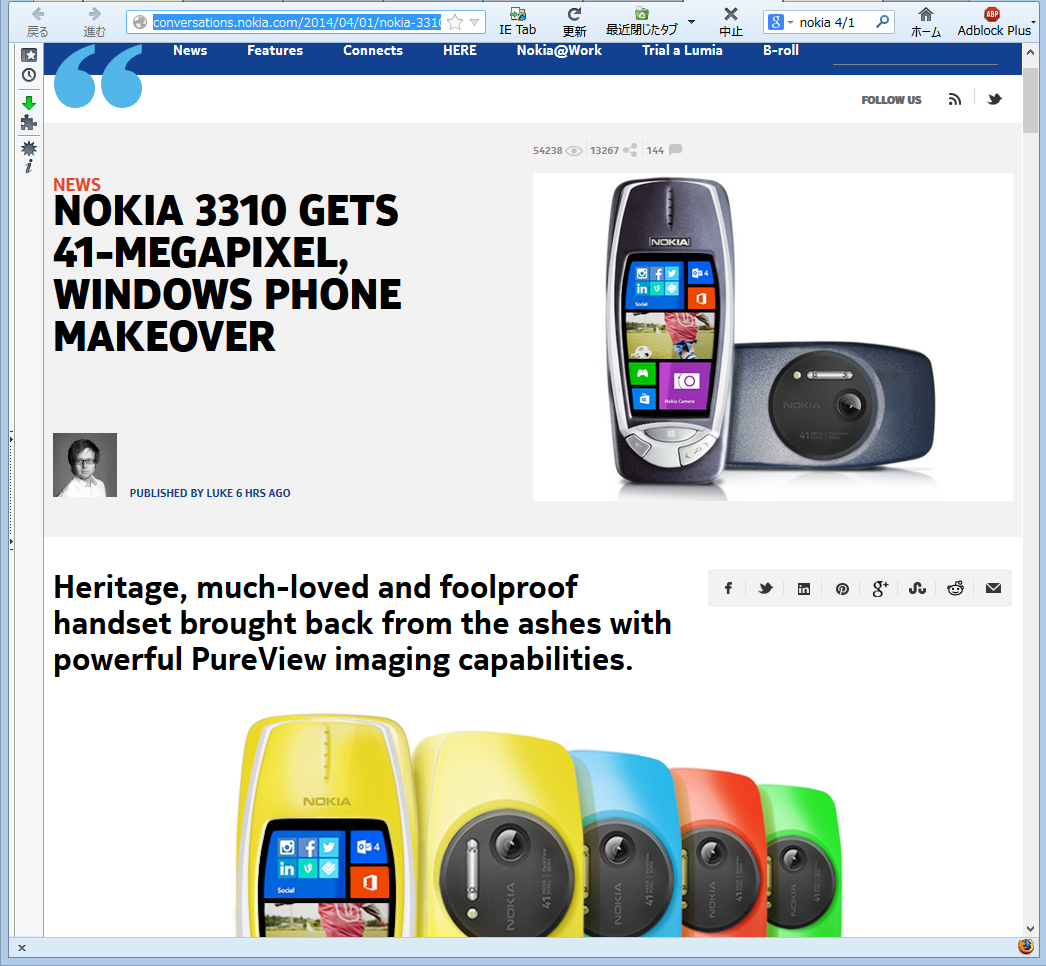Click the spiky burst icon in sidebar

(x=29, y=148)
